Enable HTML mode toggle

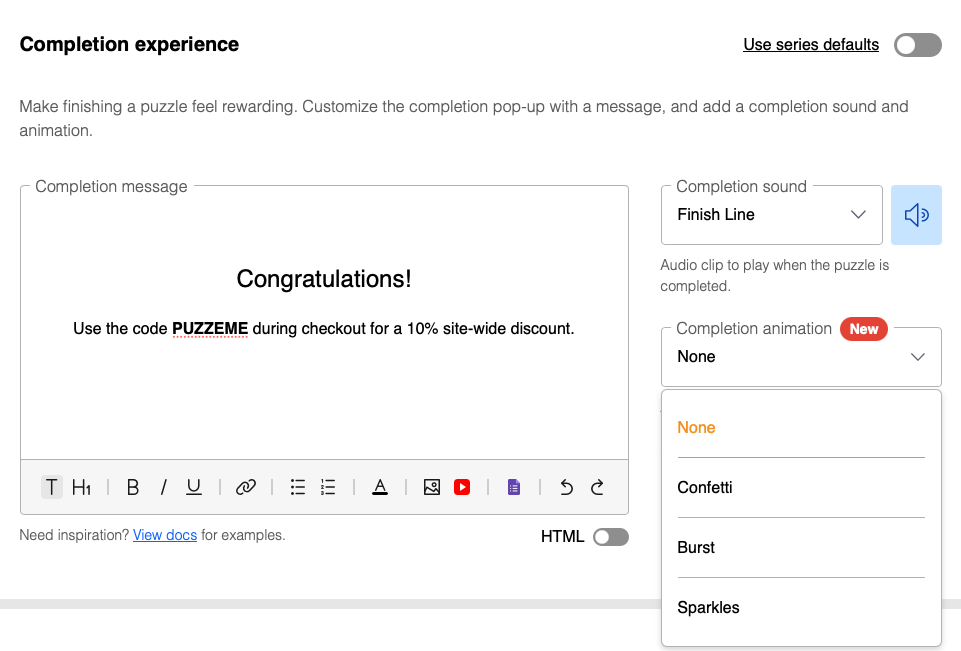[x=610, y=537]
